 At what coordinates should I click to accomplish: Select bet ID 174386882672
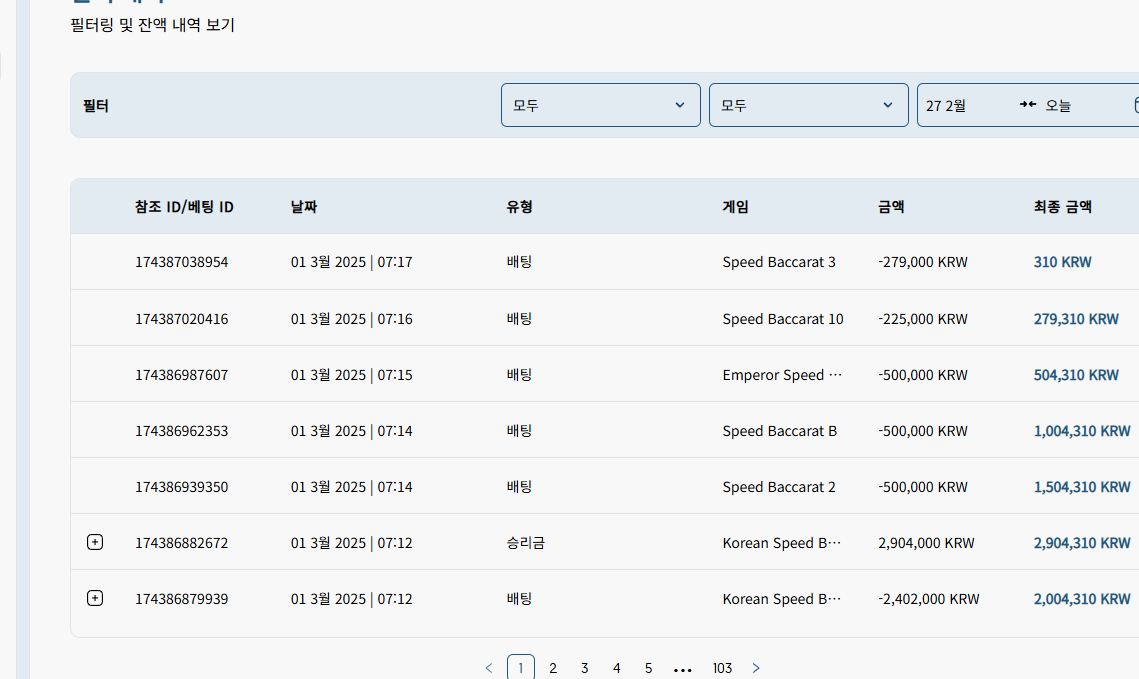(182, 542)
